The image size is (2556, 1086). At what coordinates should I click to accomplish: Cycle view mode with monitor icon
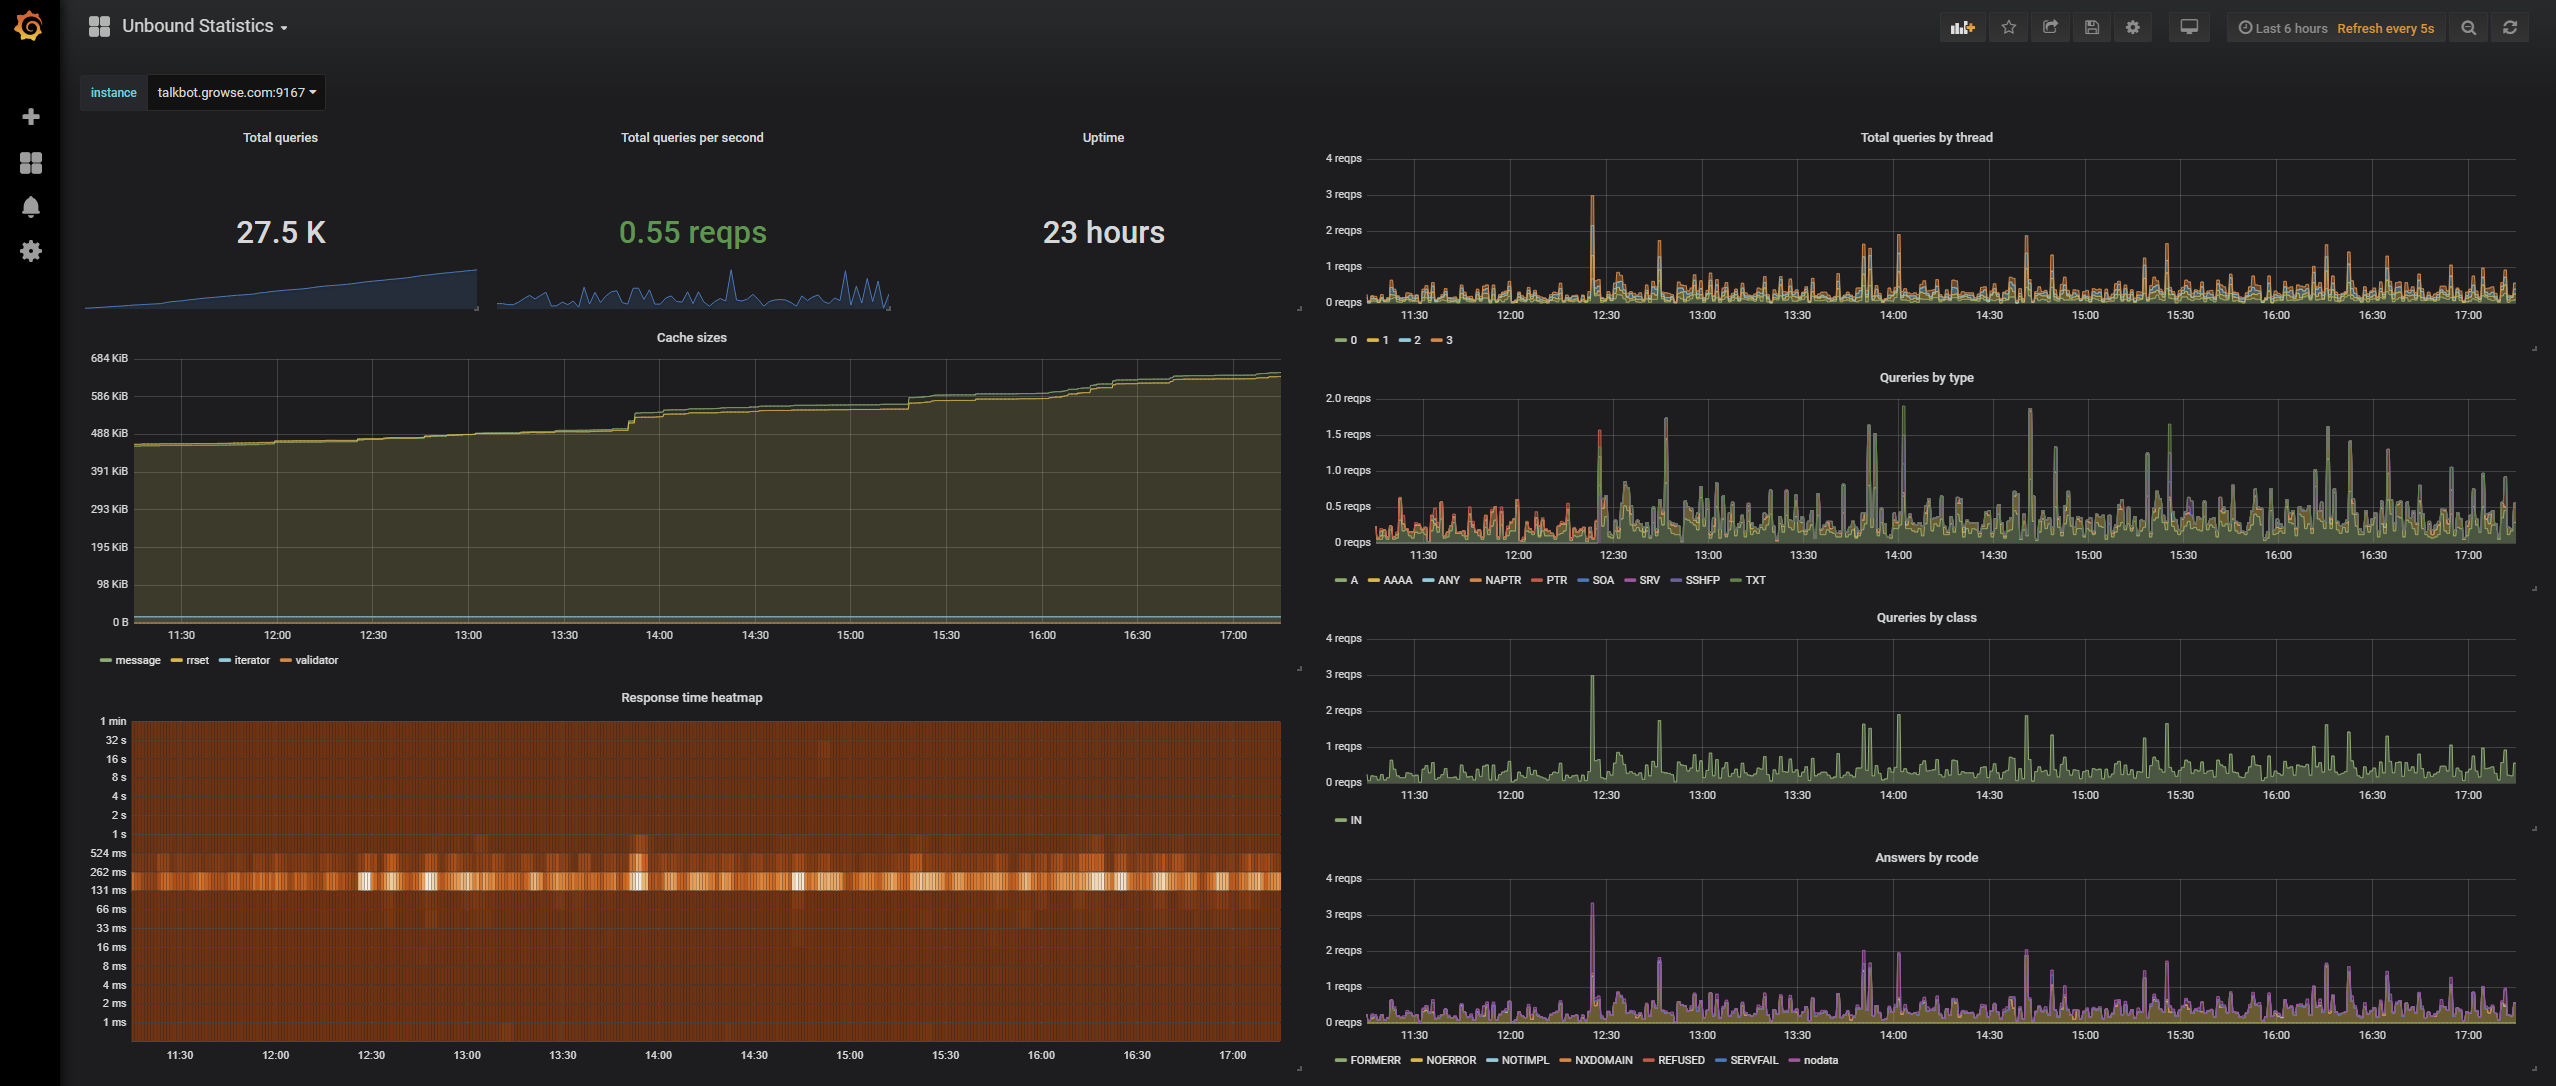[2189, 28]
